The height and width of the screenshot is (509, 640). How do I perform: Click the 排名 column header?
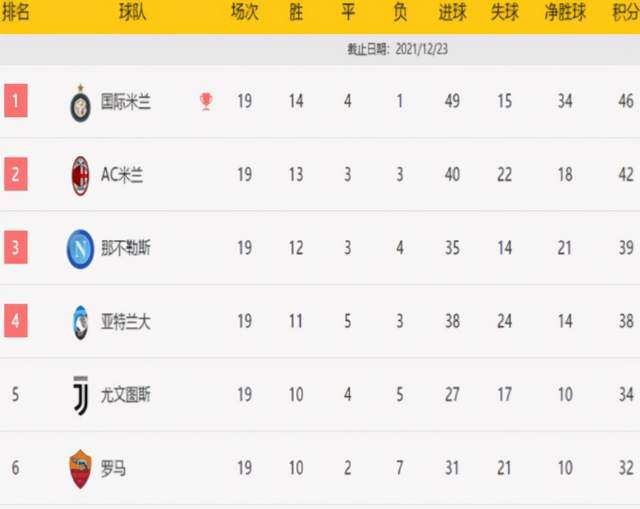16,12
